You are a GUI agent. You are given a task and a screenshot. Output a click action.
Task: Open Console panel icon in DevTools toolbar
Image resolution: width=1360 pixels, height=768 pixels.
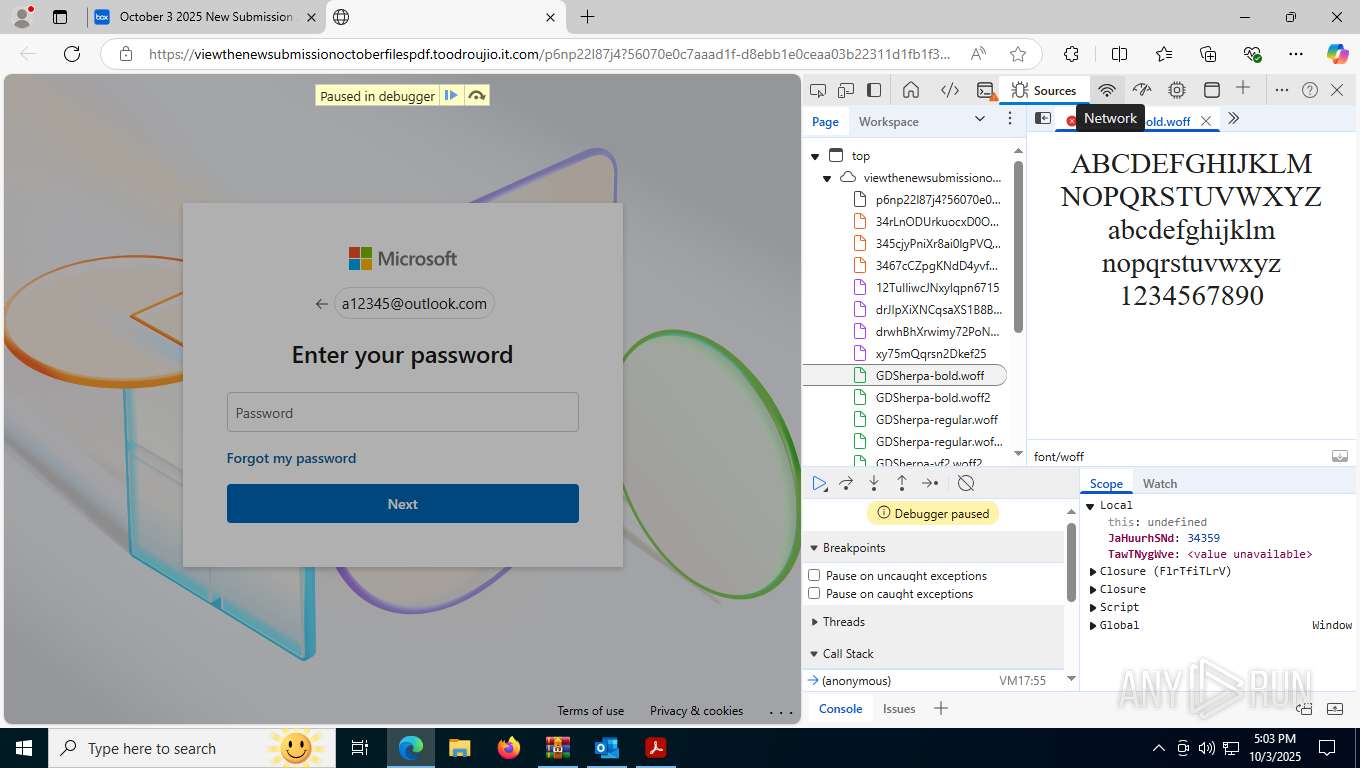[986, 90]
